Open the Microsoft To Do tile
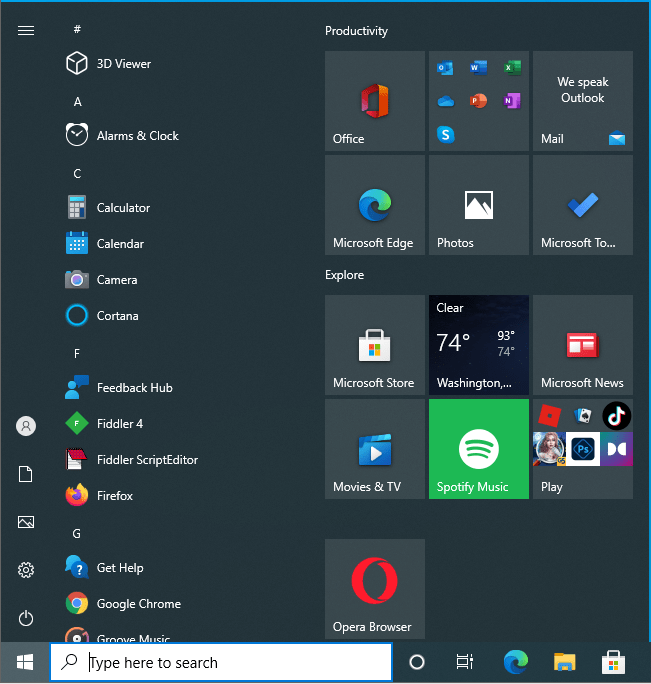Screen dimensions: 651x684 (x=582, y=205)
